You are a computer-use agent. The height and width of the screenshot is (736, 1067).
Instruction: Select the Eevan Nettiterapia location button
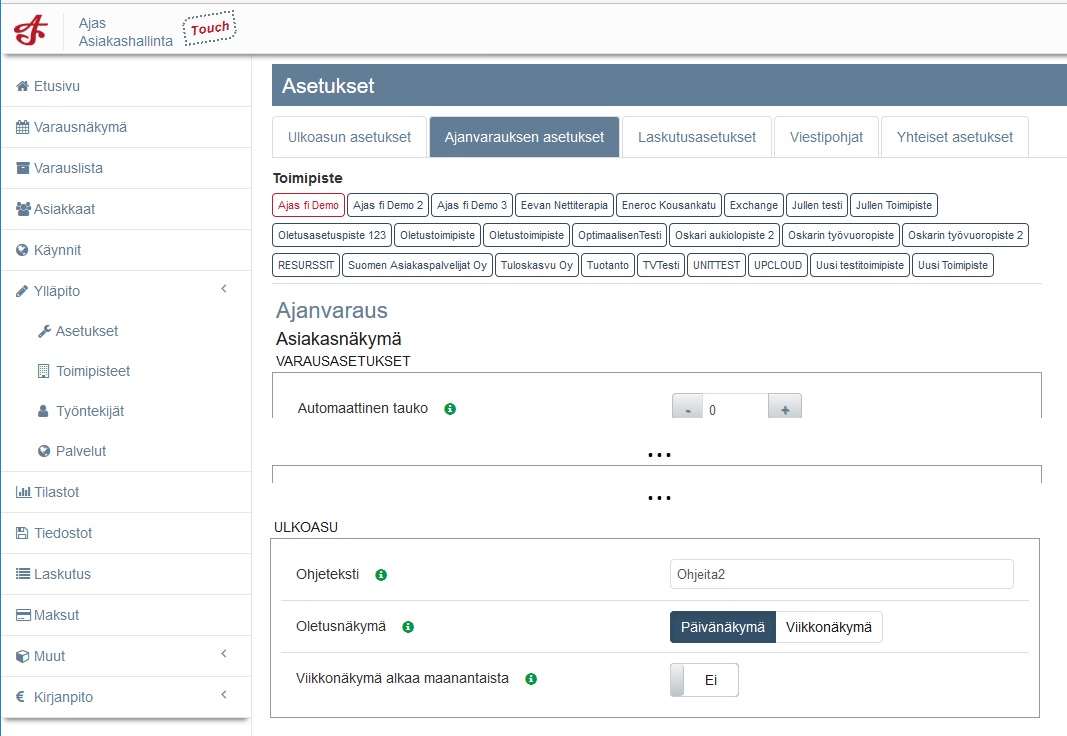(x=564, y=205)
